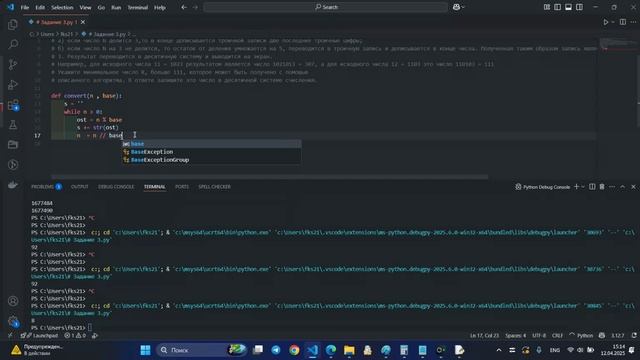
Task: Switch to the Output tab
Action: point(80,187)
